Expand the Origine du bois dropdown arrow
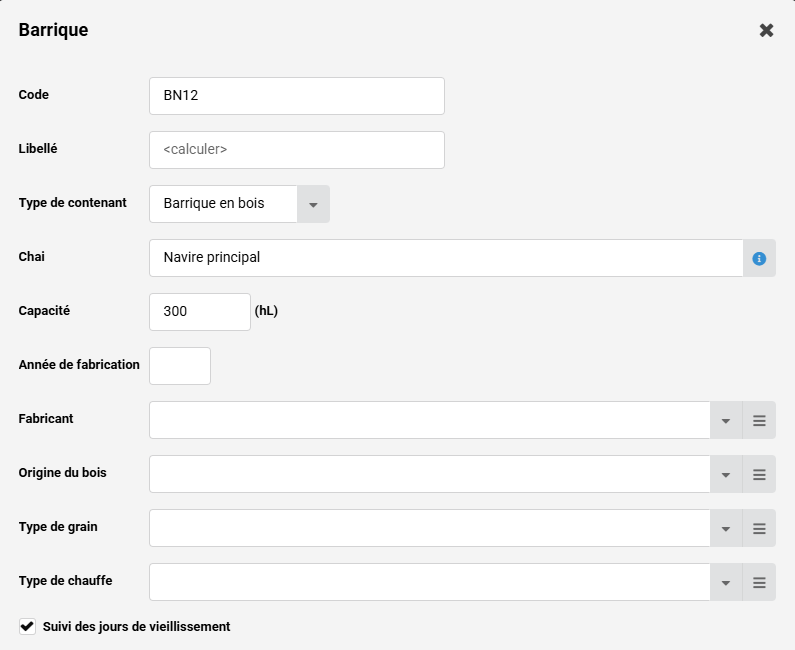This screenshot has height=650, width=795. click(726, 474)
